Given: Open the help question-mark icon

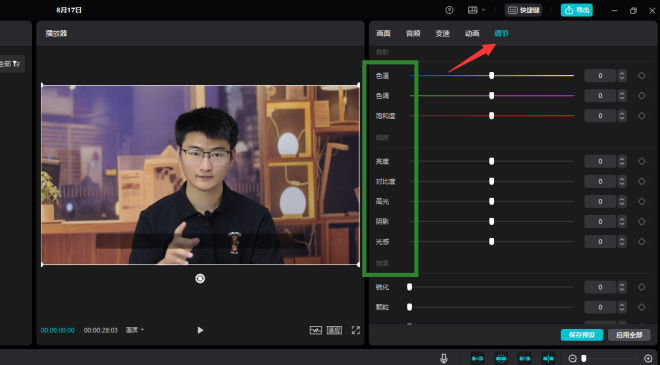Looking at the screenshot, I should (x=449, y=10).
